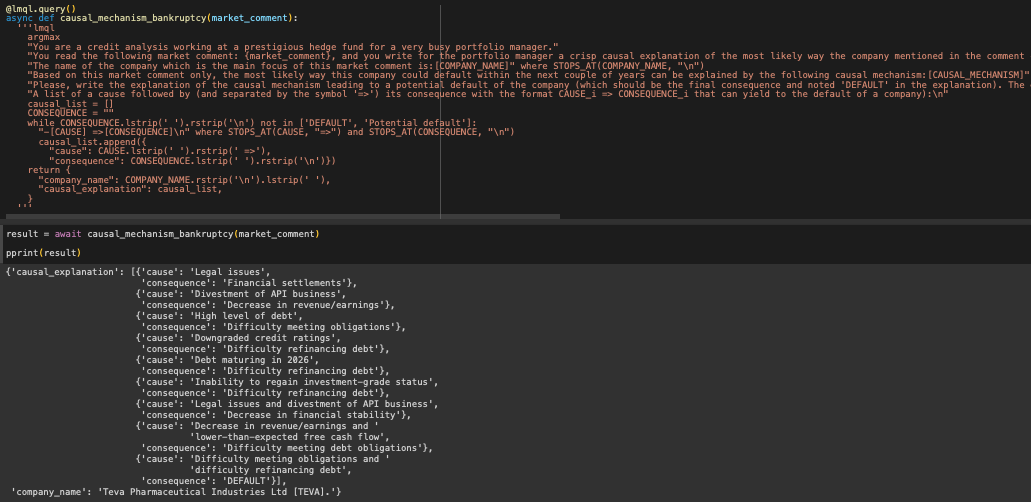Click the return statement in the function
1031x502 pixels.
(43, 169)
